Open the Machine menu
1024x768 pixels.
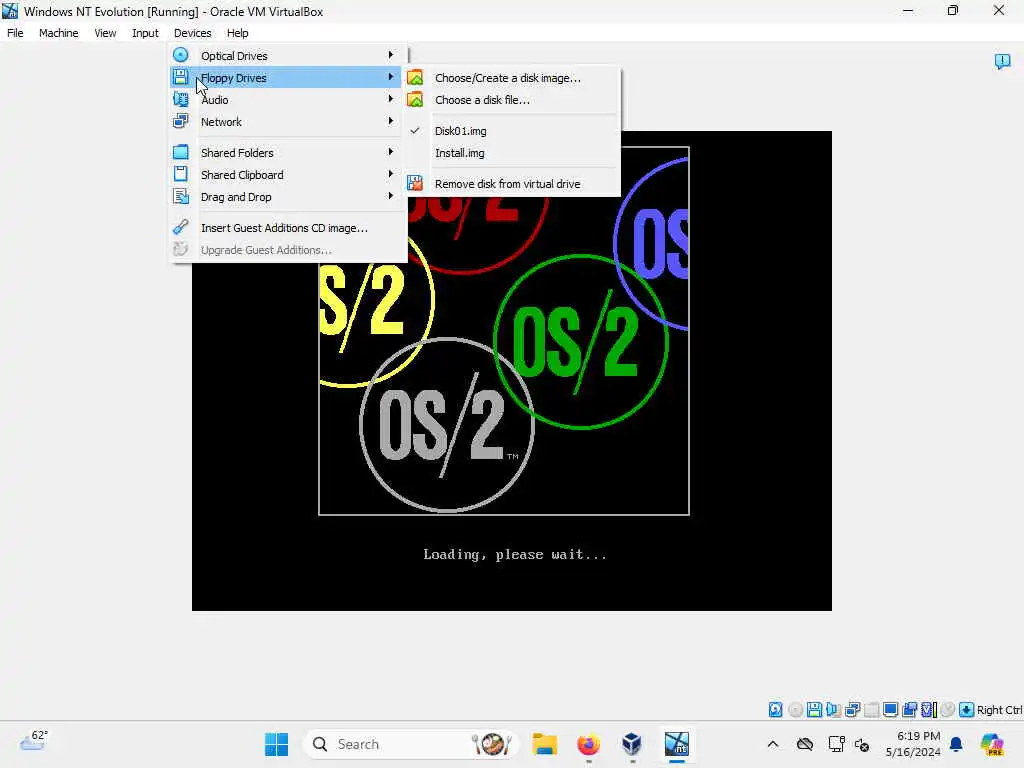(58, 33)
